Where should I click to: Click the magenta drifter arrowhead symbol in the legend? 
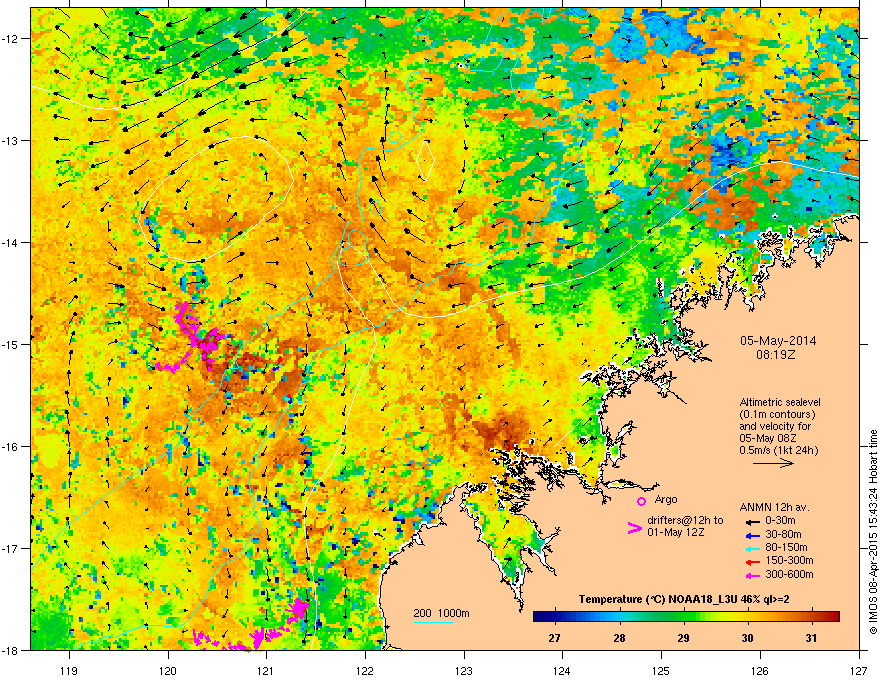[x=634, y=528]
